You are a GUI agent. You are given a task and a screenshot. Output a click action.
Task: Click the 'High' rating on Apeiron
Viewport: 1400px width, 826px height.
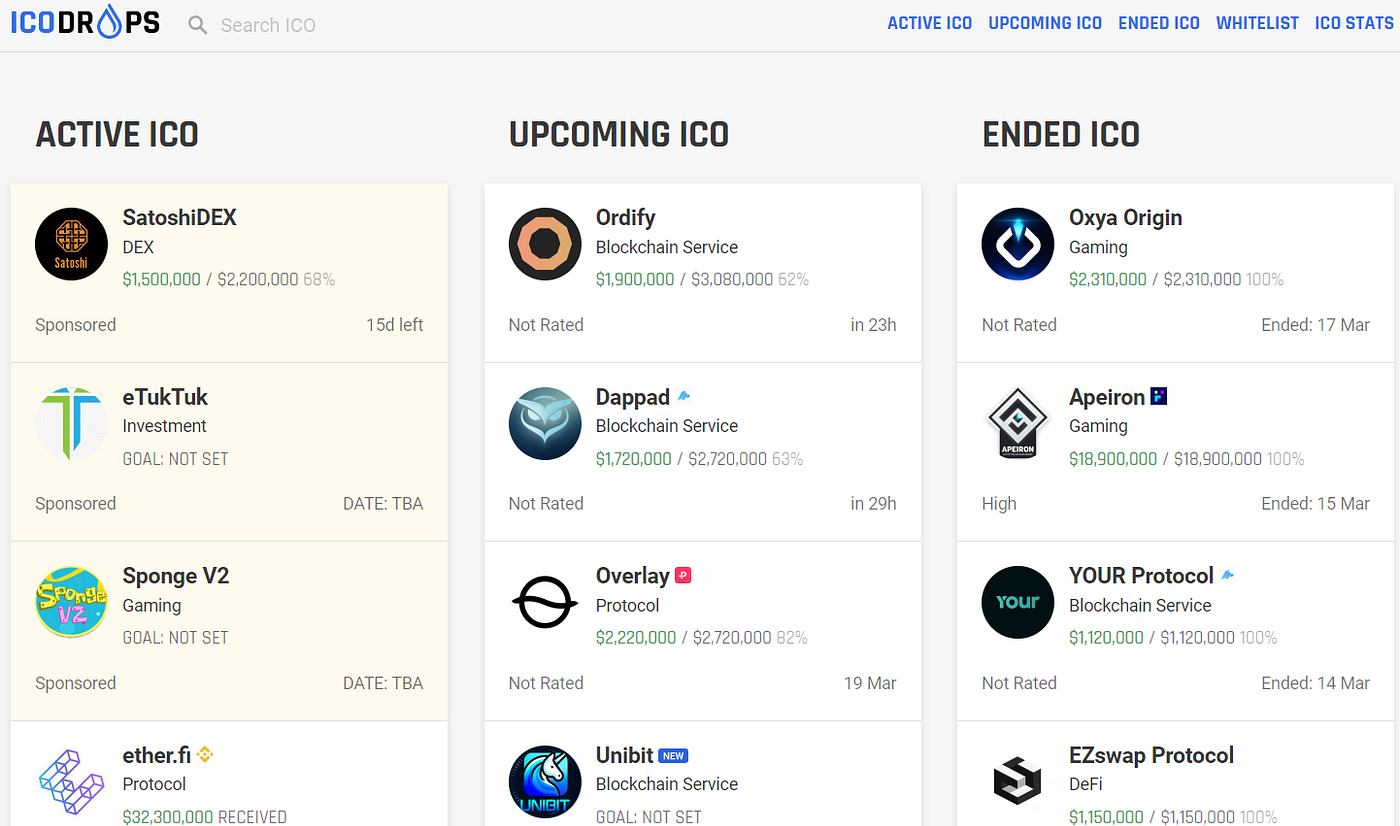[x=999, y=504]
